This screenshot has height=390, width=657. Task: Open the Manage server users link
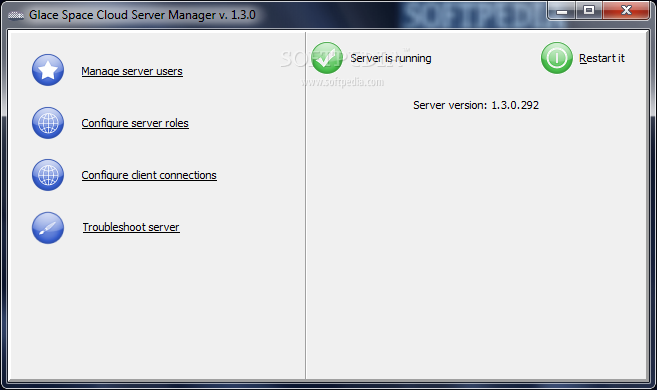[x=132, y=71]
